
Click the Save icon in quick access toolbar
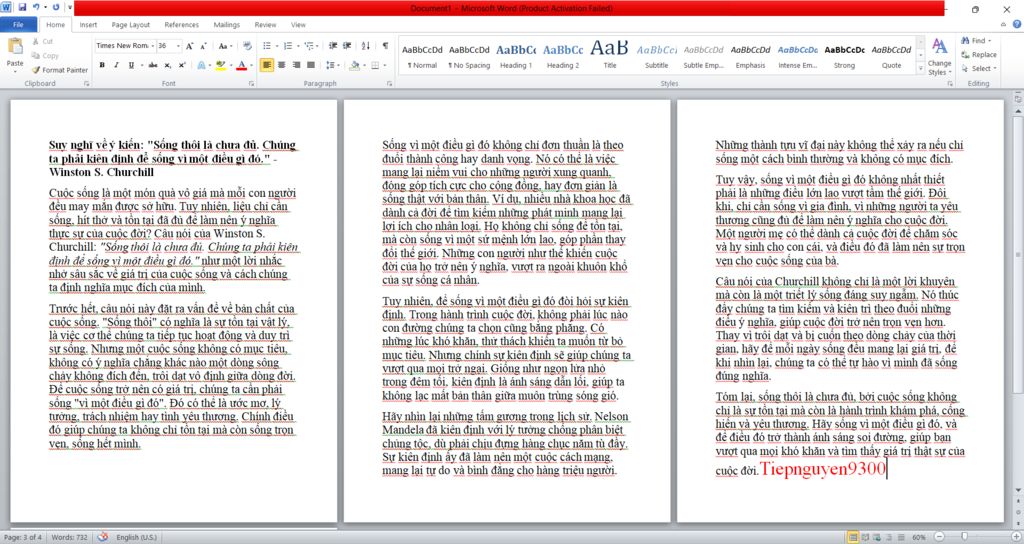[22, 8]
